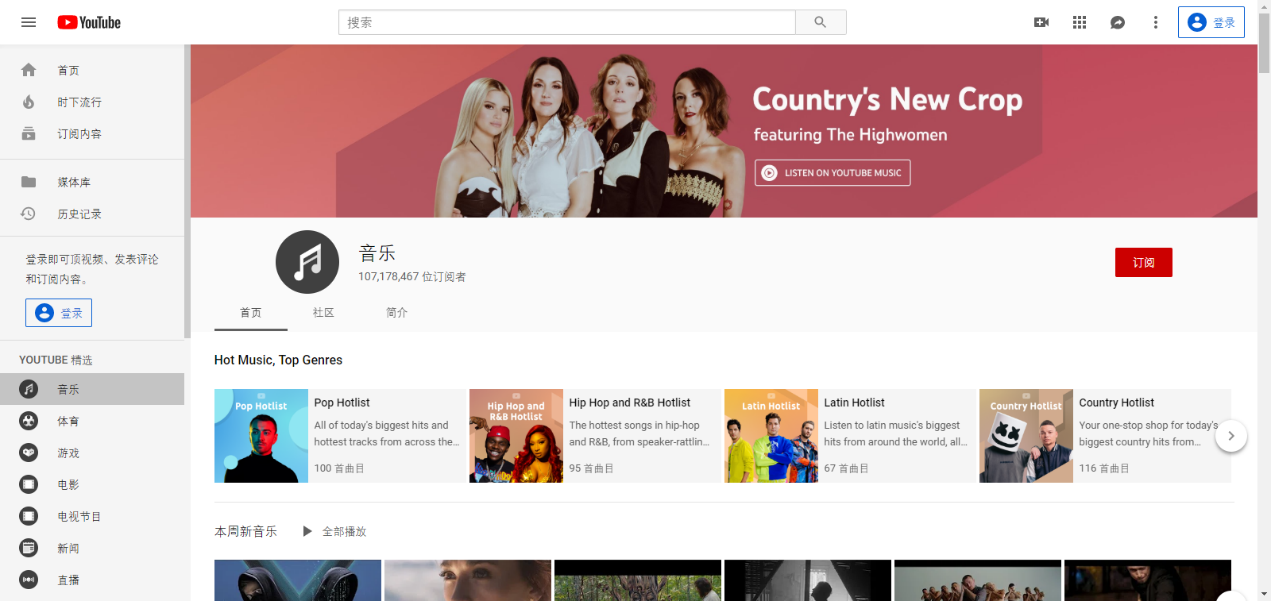This screenshot has width=1271, height=601.
Task: Click the music channel avatar icon
Action: [x=307, y=262]
